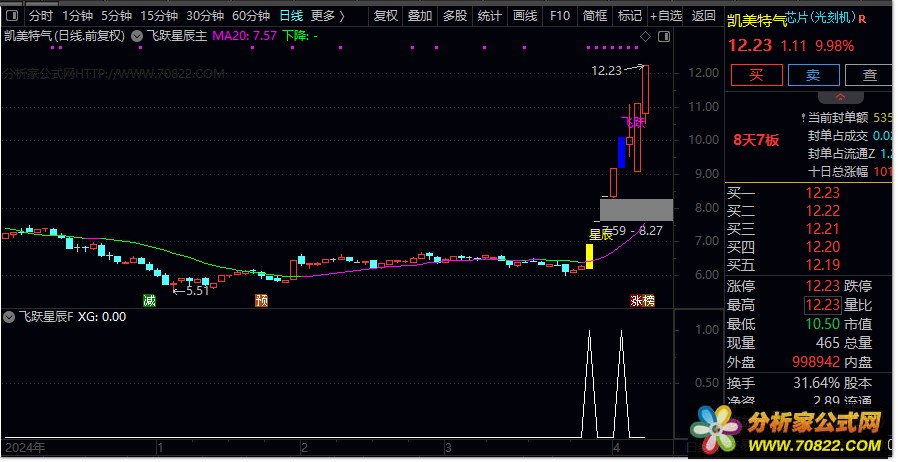This screenshot has height=462, width=898.
Task: Click the red 买 buy button
Action: pos(757,75)
